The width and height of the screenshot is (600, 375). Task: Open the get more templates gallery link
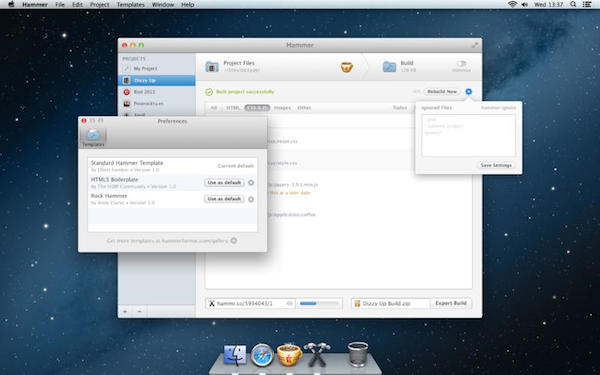tap(167, 241)
